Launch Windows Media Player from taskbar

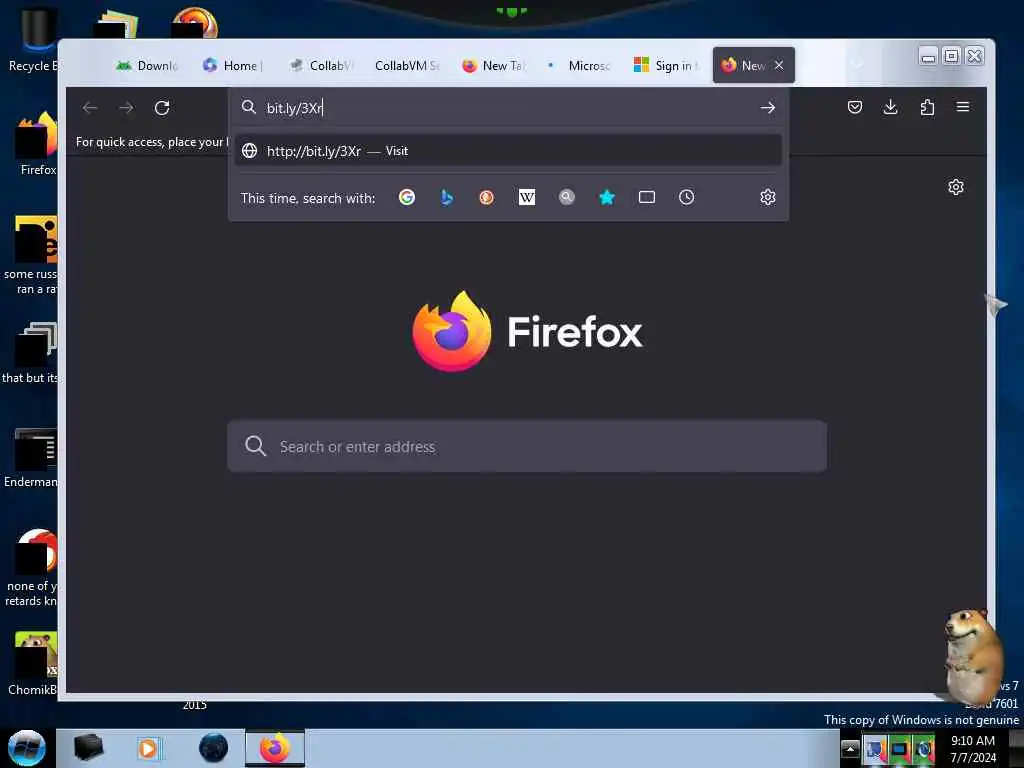[x=148, y=748]
